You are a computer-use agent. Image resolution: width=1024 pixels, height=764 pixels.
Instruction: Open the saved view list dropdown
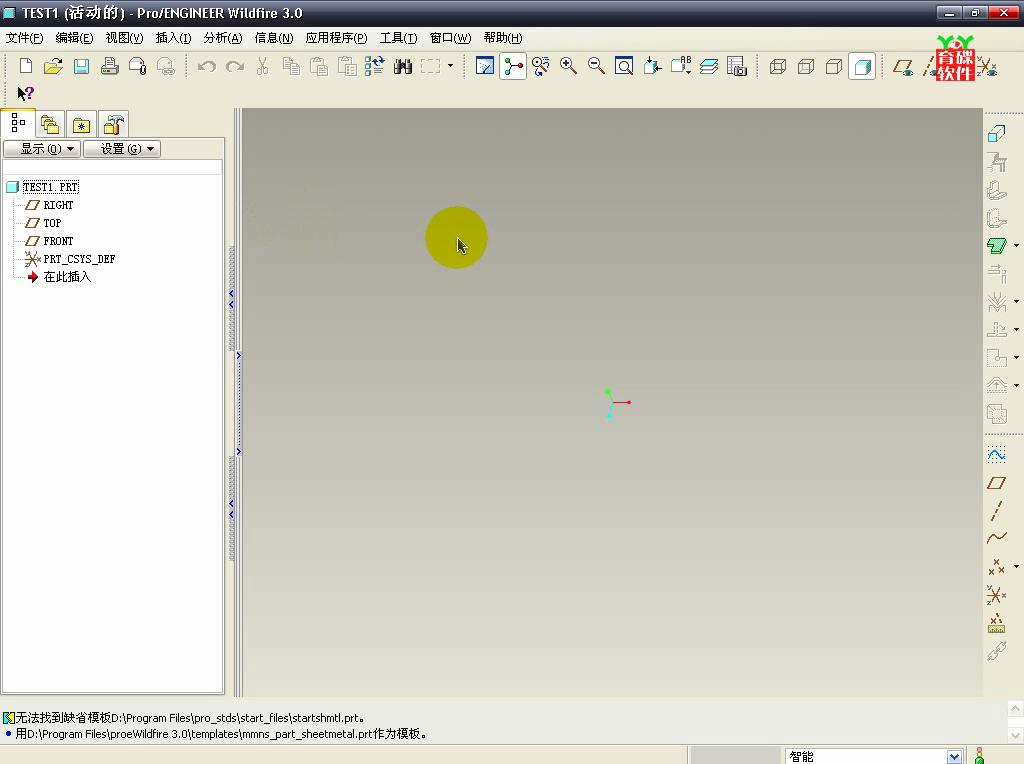click(x=680, y=66)
